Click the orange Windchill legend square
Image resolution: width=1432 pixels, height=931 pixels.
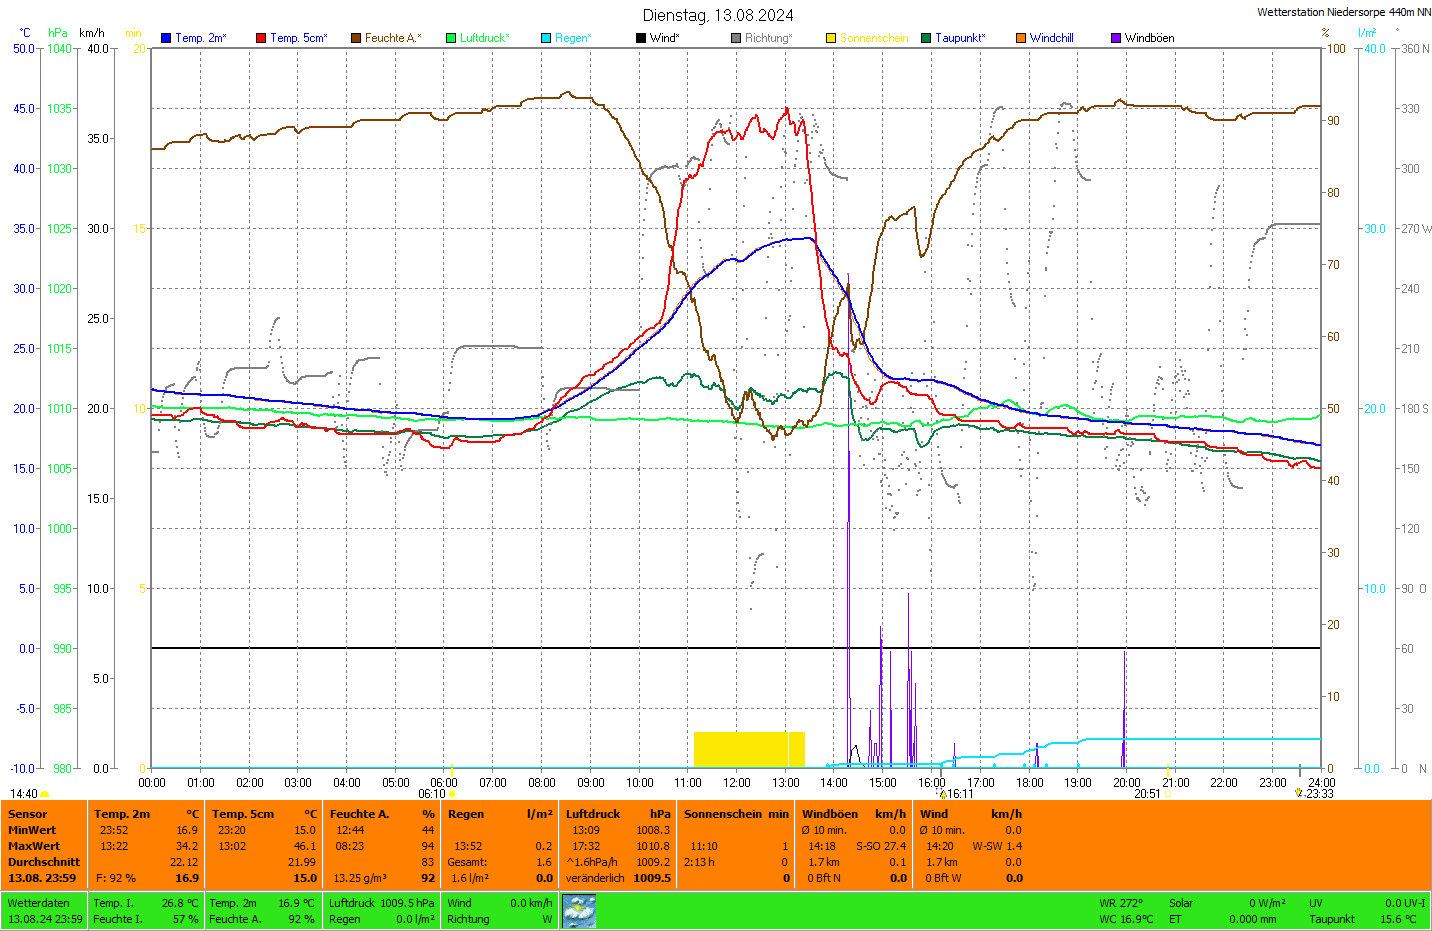point(1021,38)
